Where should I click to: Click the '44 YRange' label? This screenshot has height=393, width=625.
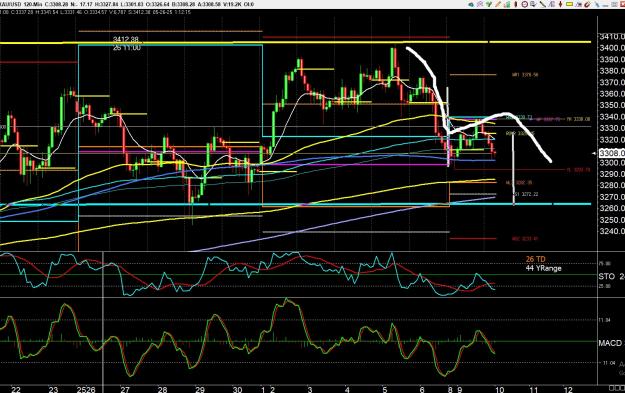pyautogui.click(x=543, y=268)
